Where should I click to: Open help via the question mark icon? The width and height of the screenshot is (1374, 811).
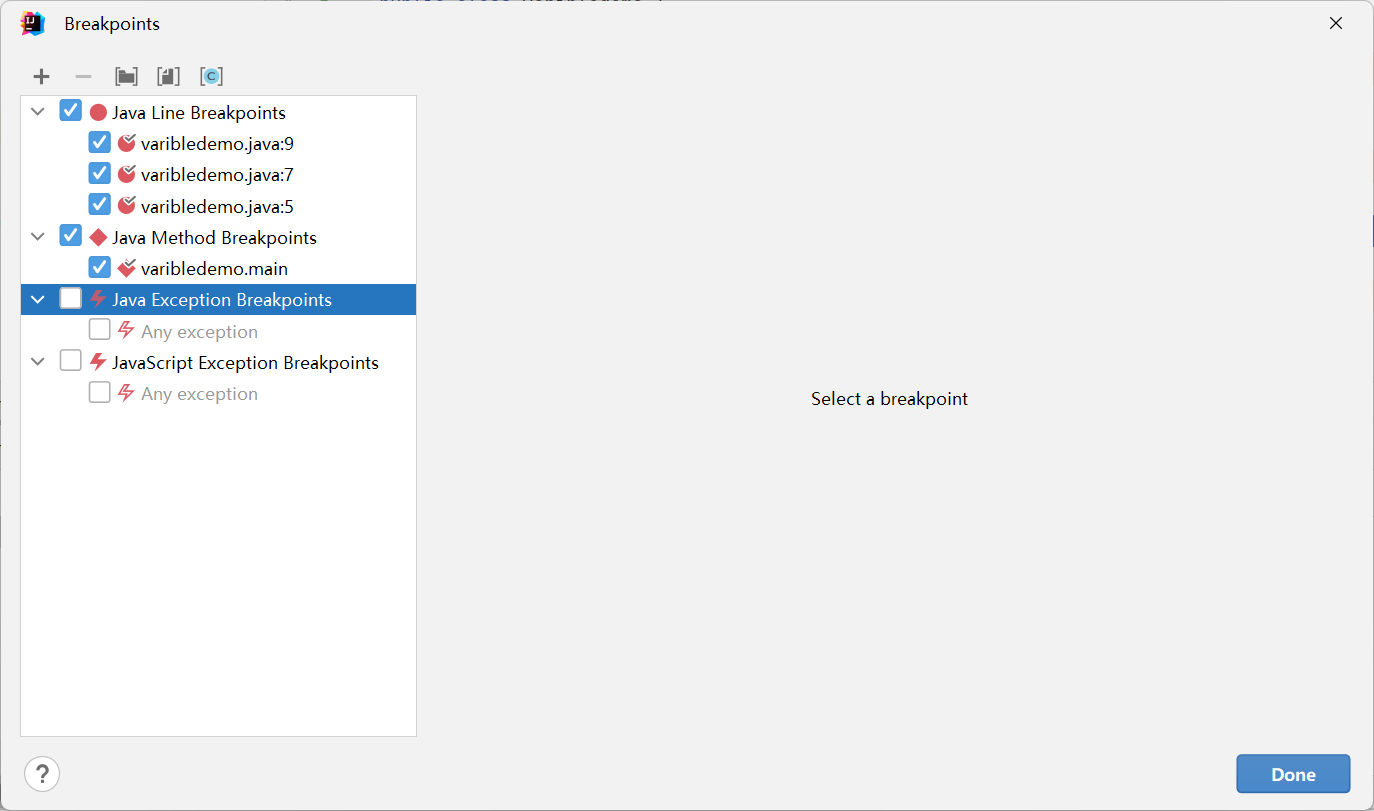[42, 773]
